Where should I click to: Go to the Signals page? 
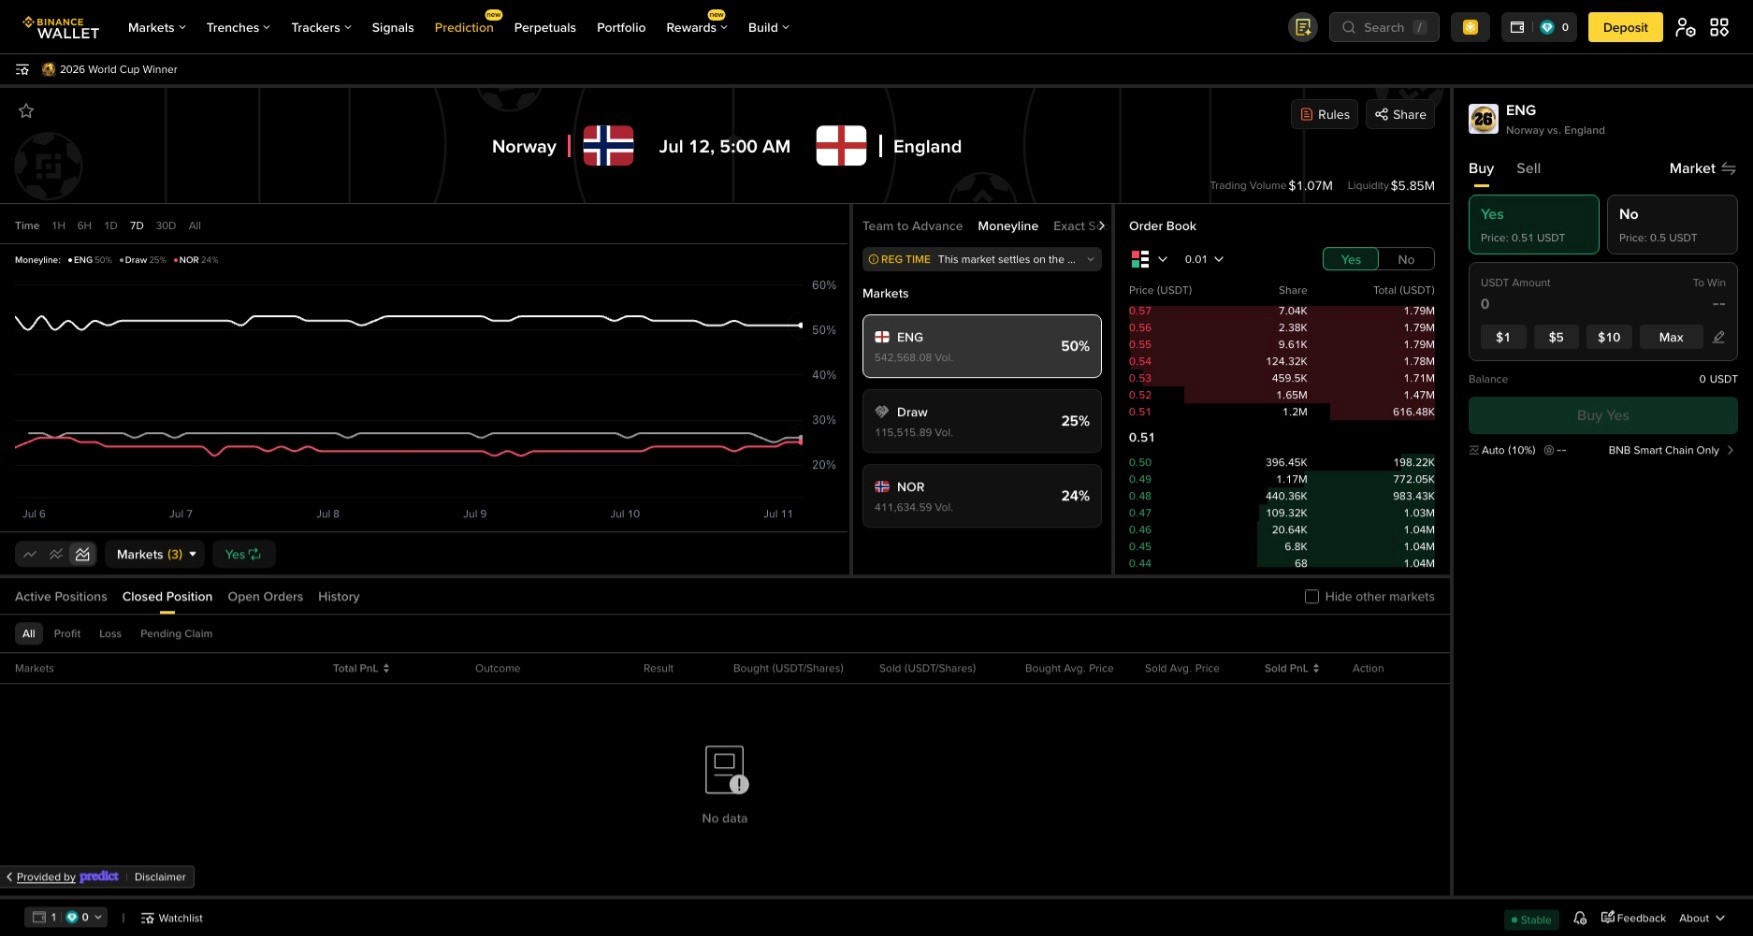[393, 27]
